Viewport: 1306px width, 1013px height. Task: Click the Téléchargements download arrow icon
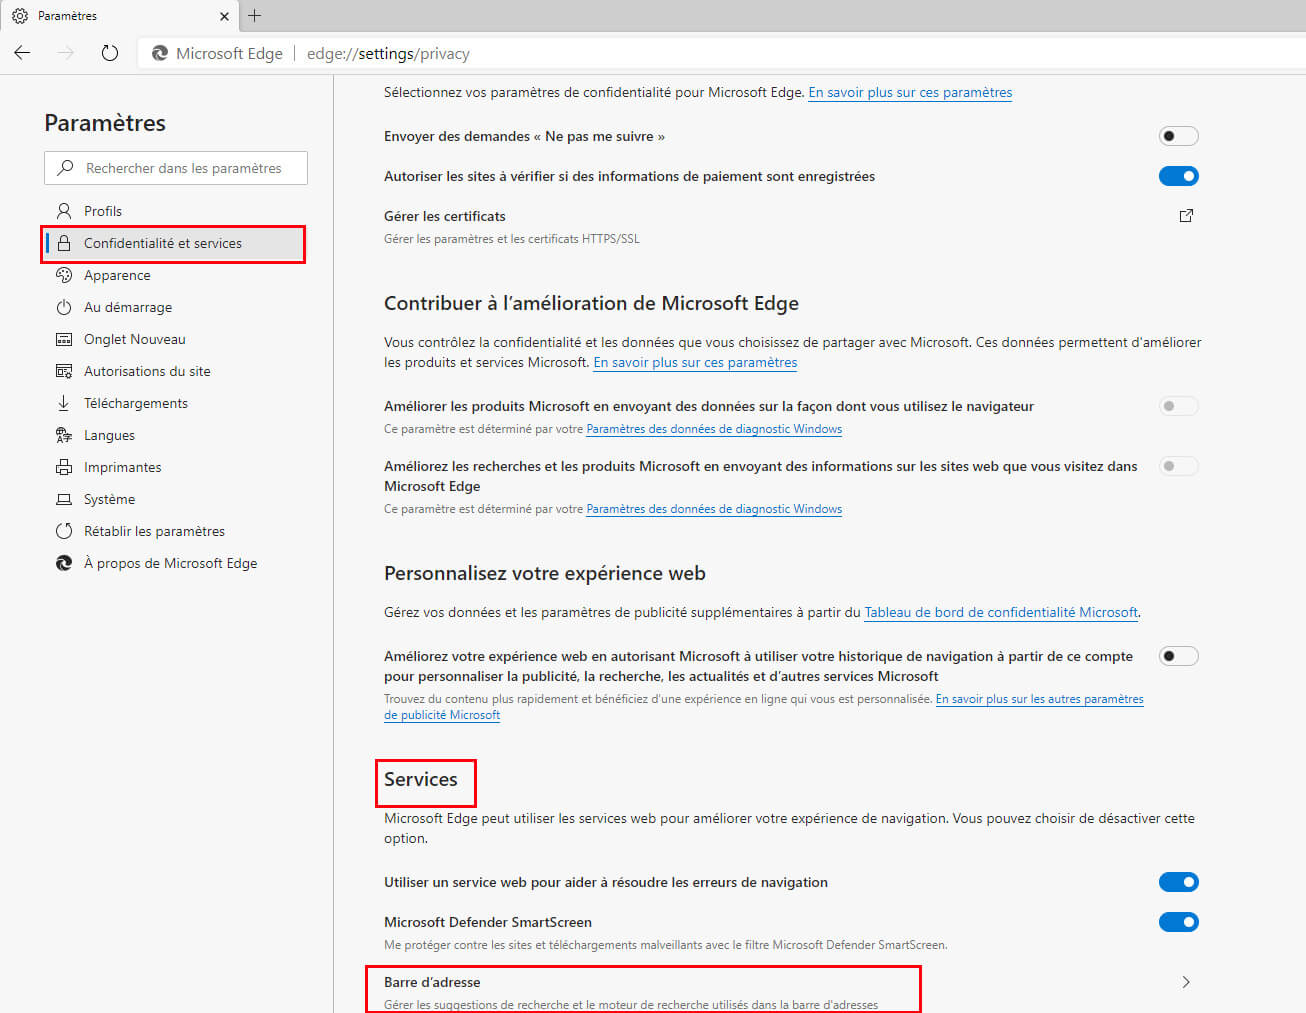click(x=64, y=403)
